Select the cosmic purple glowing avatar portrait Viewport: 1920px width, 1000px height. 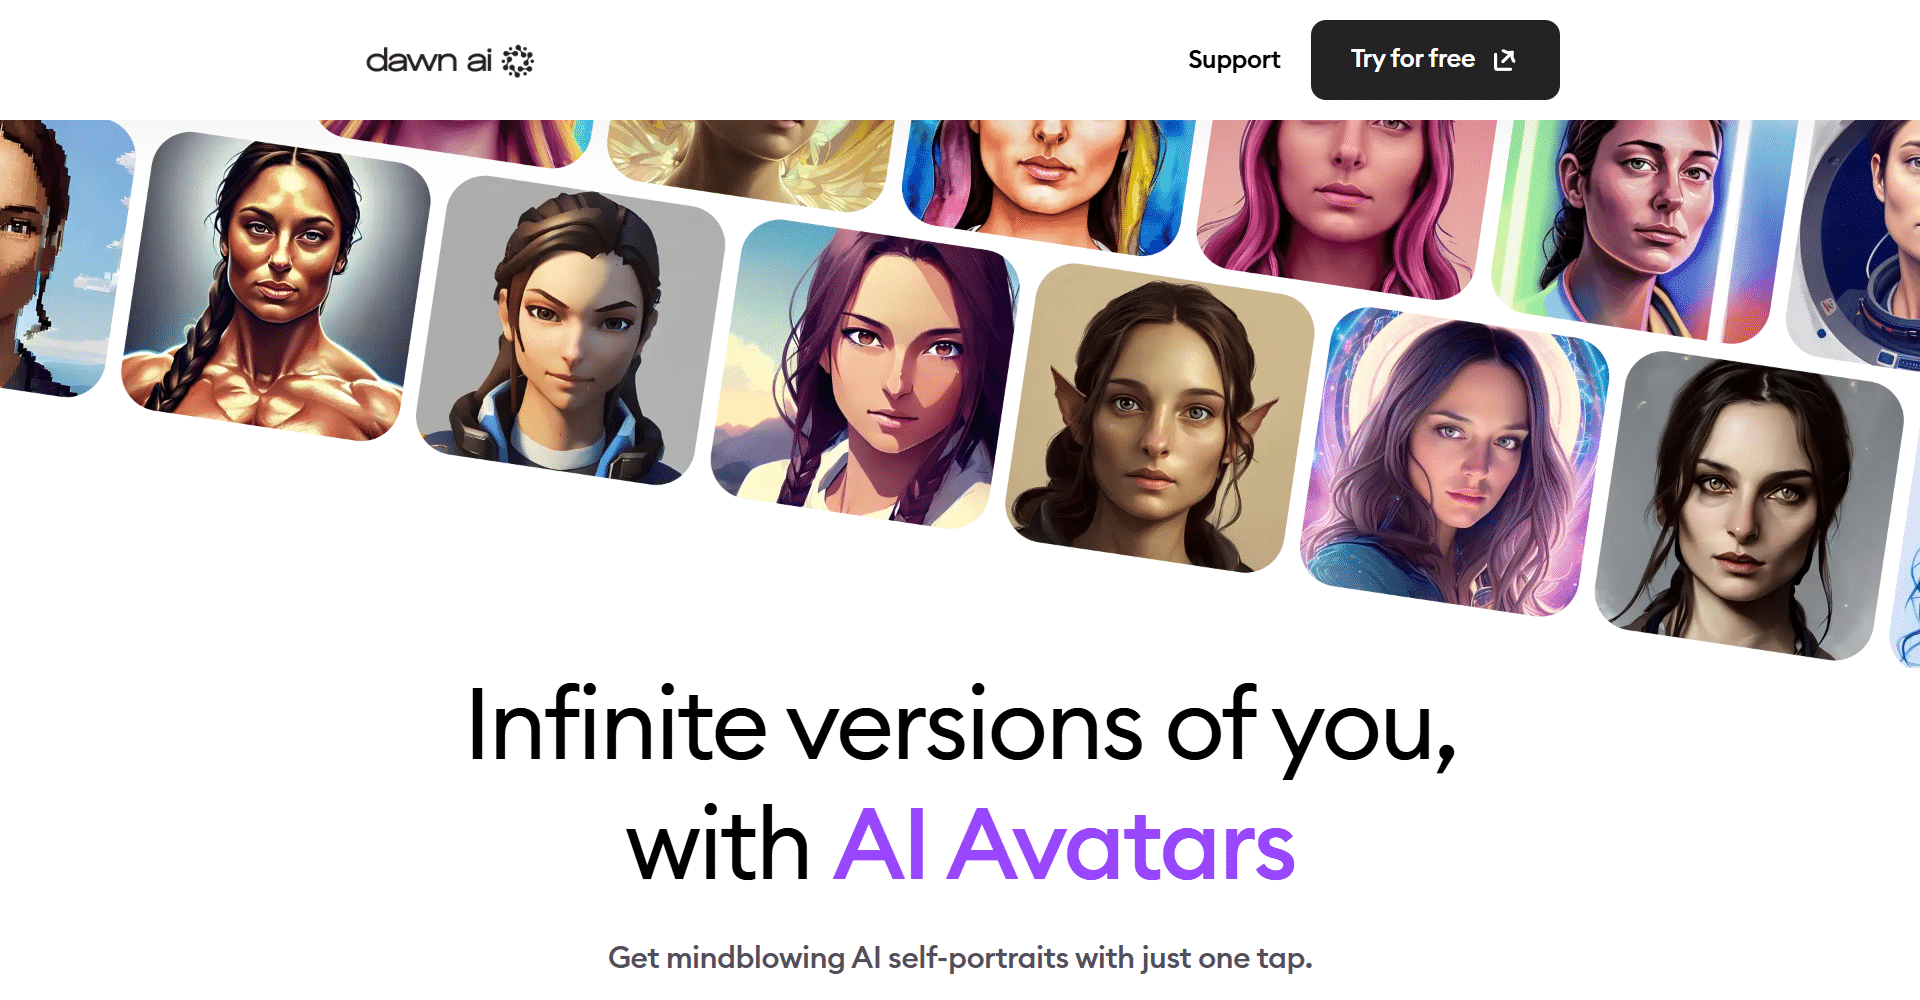[x=1454, y=462]
